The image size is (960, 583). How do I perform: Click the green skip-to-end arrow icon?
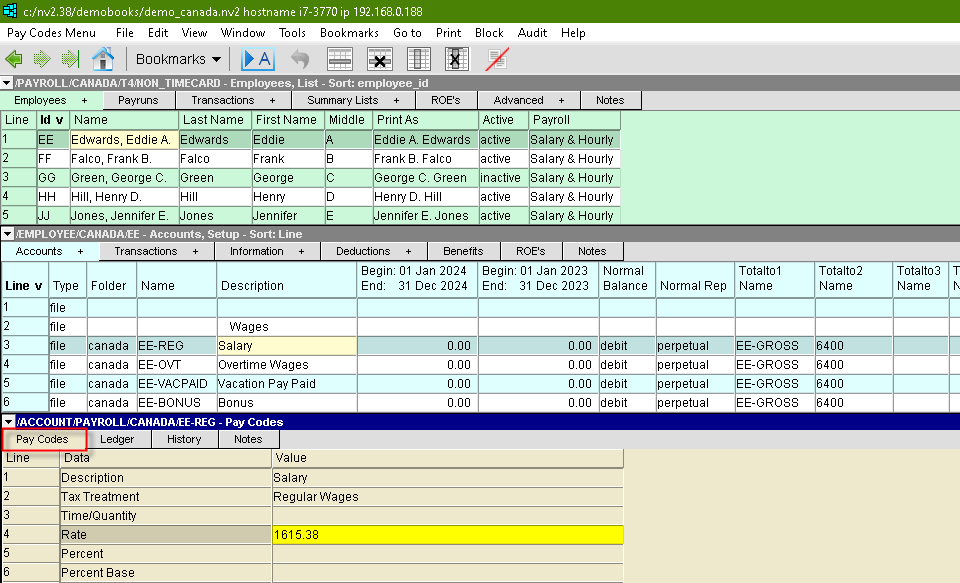tap(70, 59)
